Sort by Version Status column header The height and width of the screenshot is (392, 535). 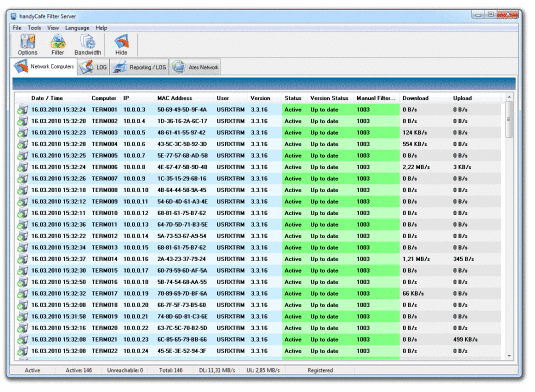tap(329, 98)
